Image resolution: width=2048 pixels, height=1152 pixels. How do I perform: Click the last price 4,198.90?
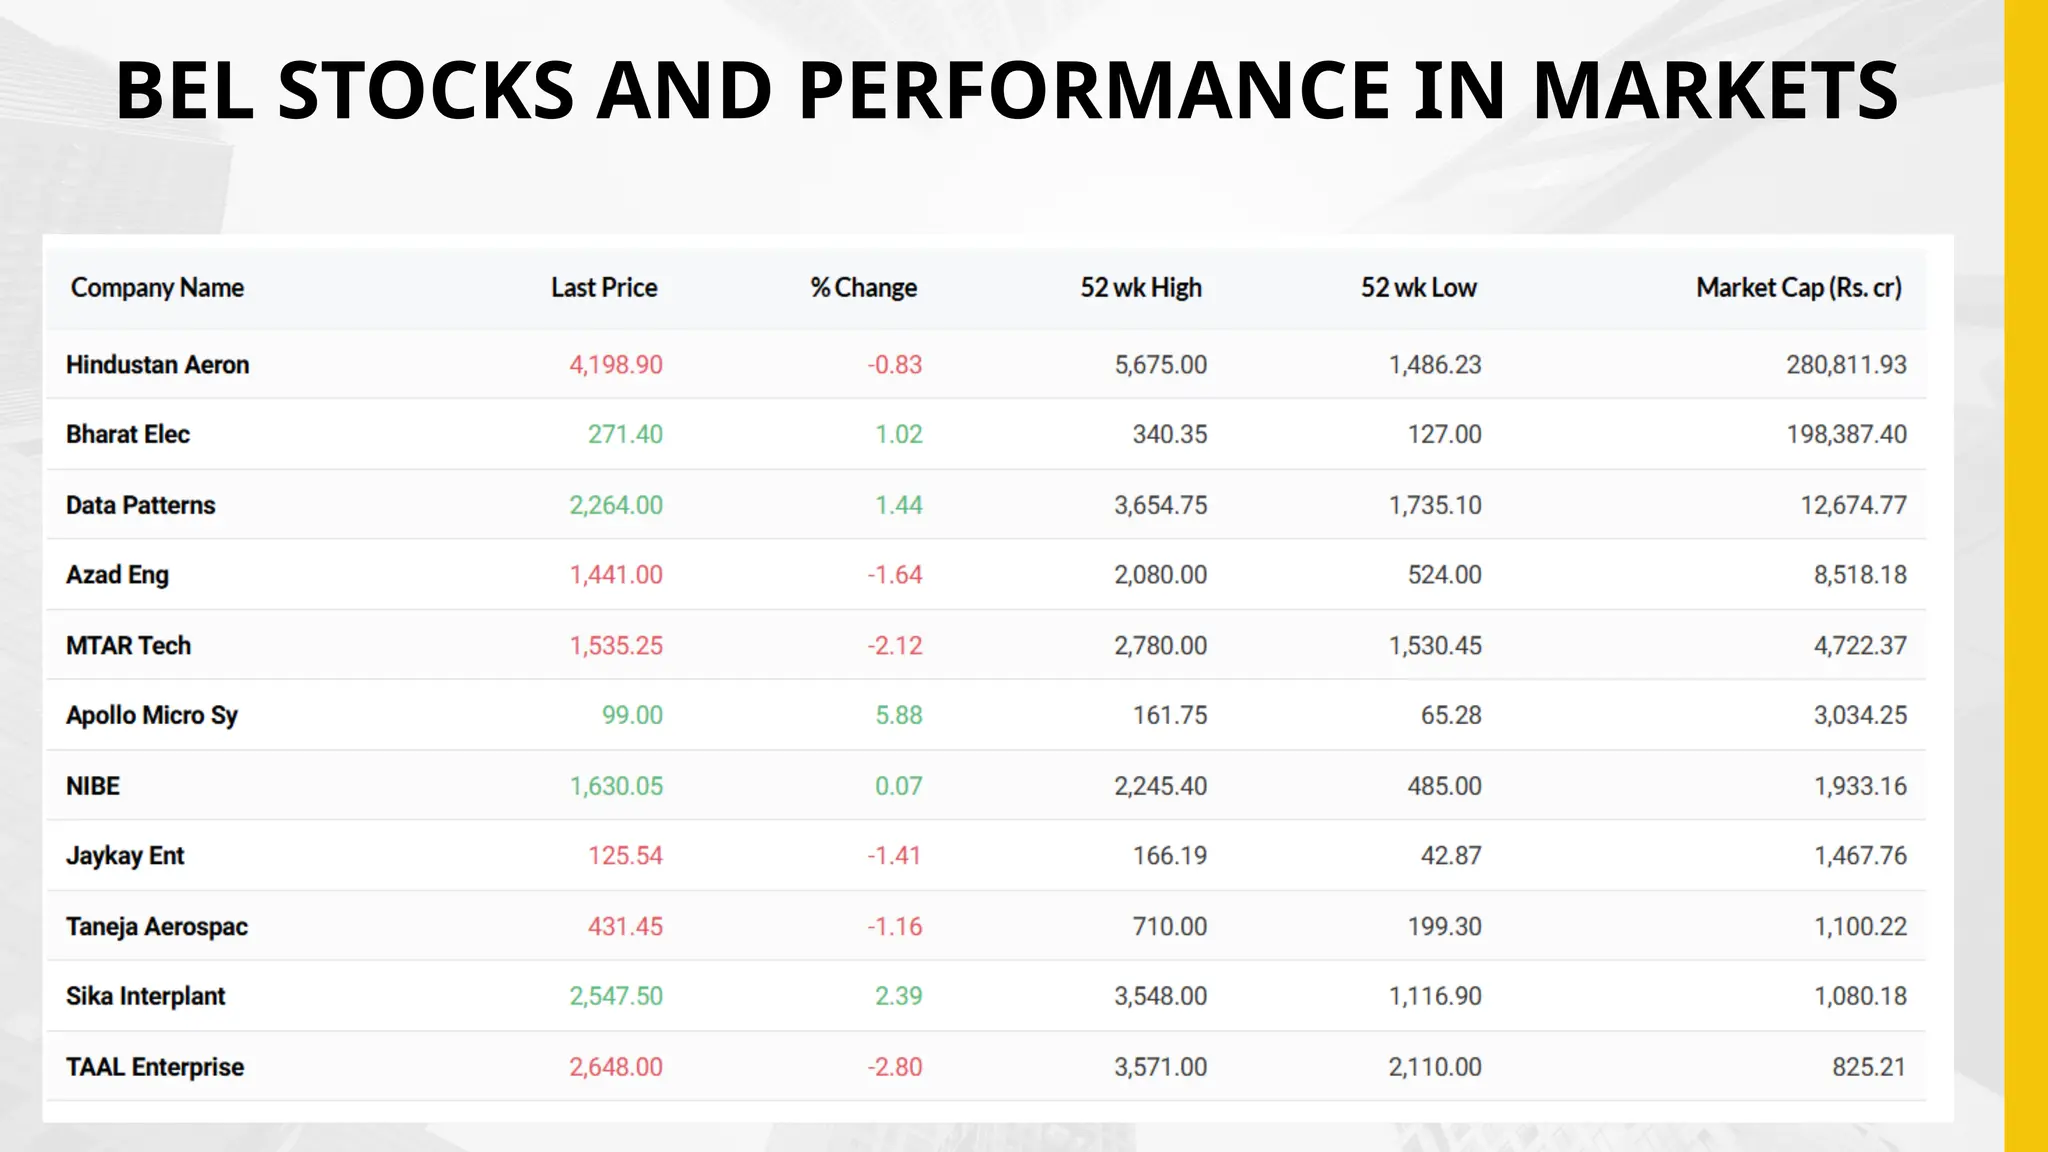tap(616, 365)
